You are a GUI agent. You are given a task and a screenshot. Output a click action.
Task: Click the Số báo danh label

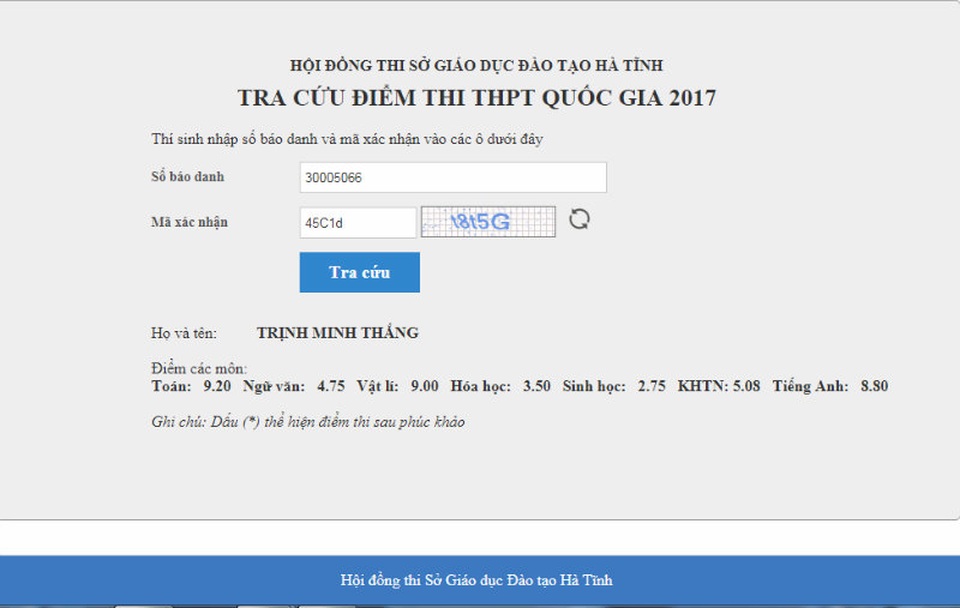188,177
